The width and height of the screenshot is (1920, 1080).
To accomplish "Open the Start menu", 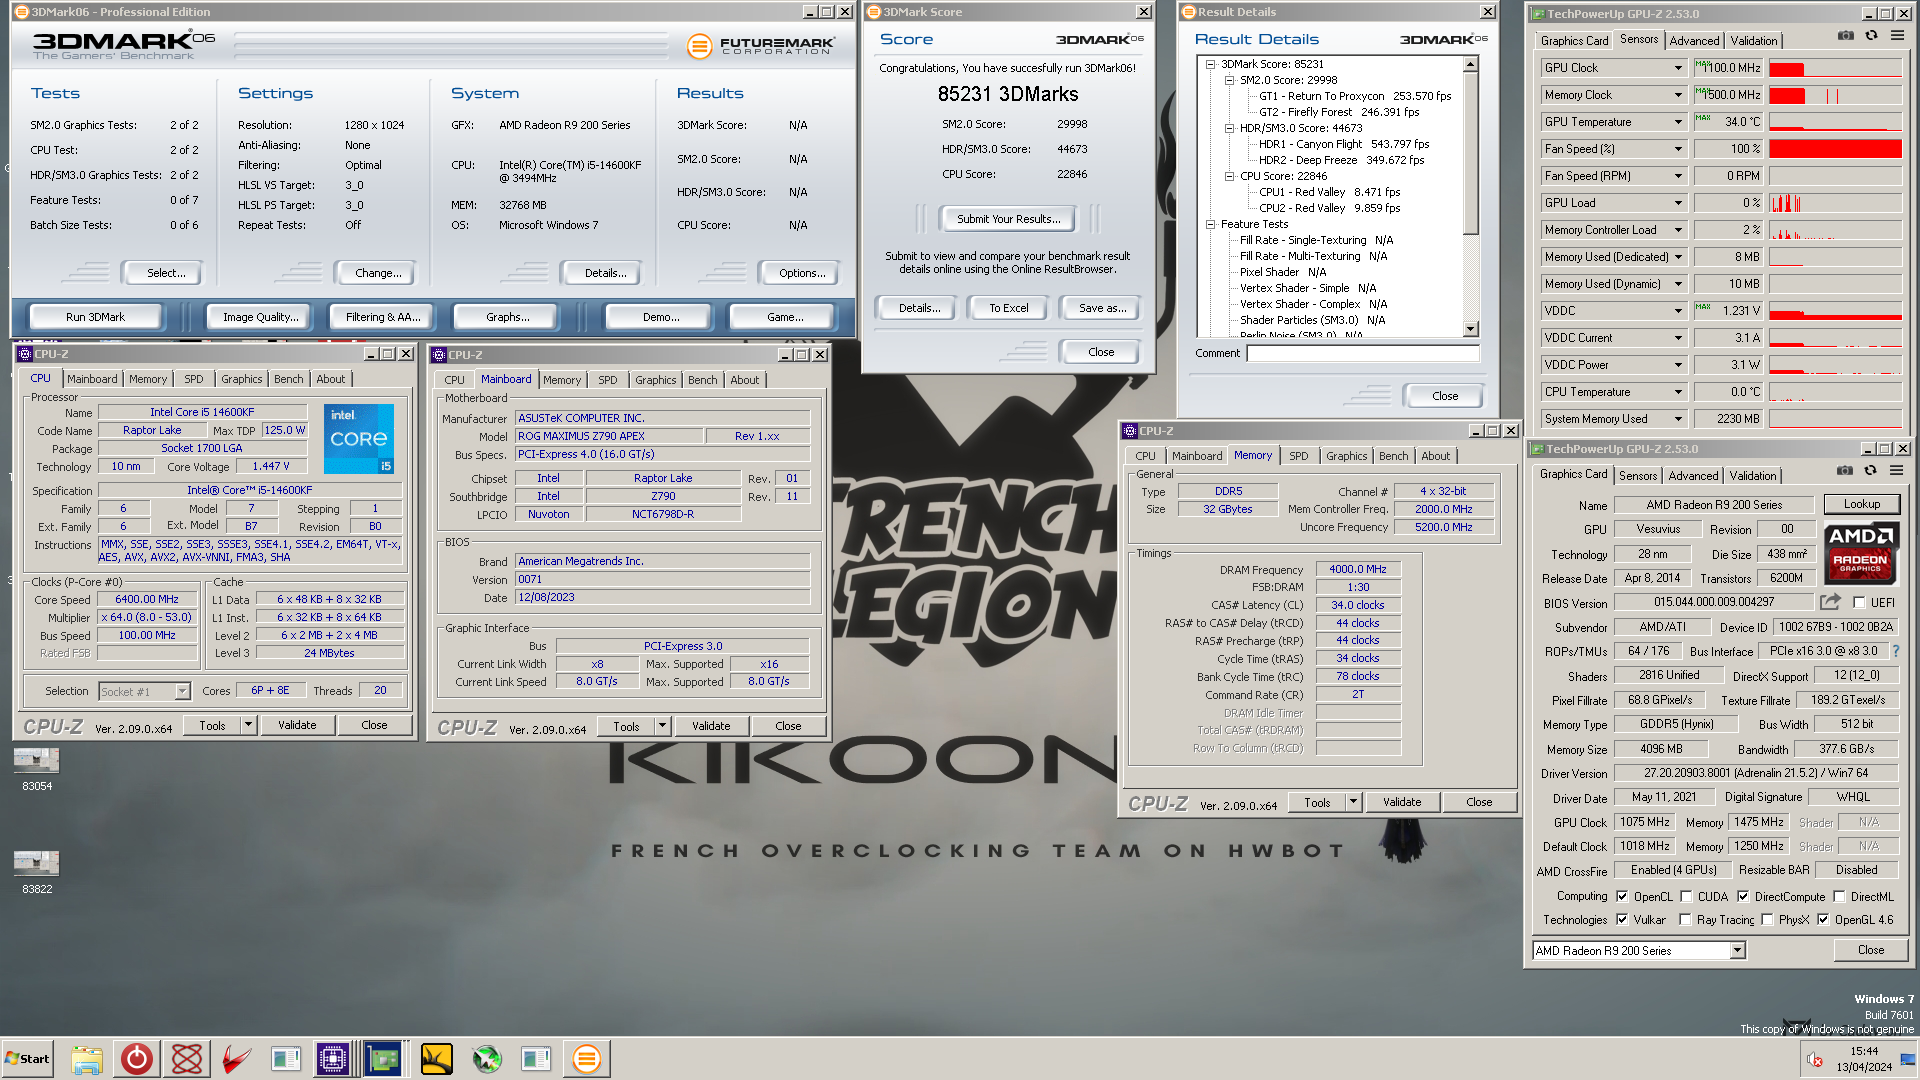I will (27, 1059).
